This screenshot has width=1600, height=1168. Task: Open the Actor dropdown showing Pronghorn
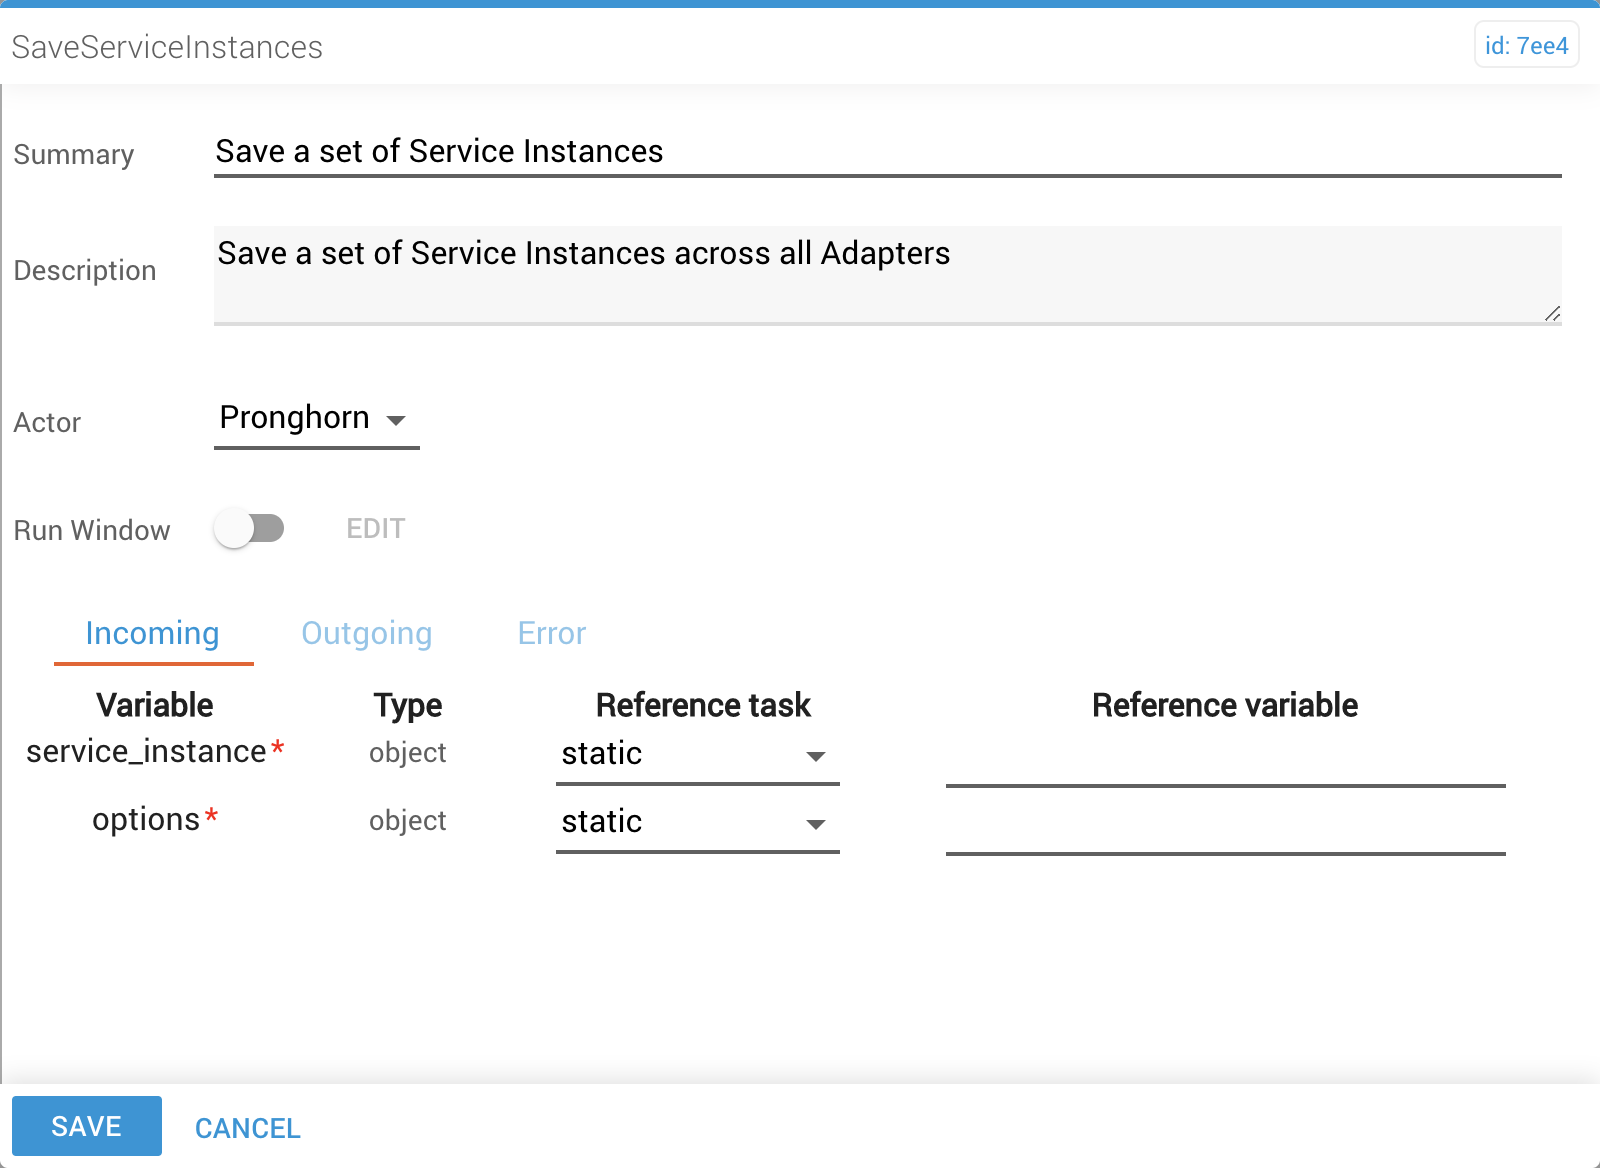[x=316, y=419]
